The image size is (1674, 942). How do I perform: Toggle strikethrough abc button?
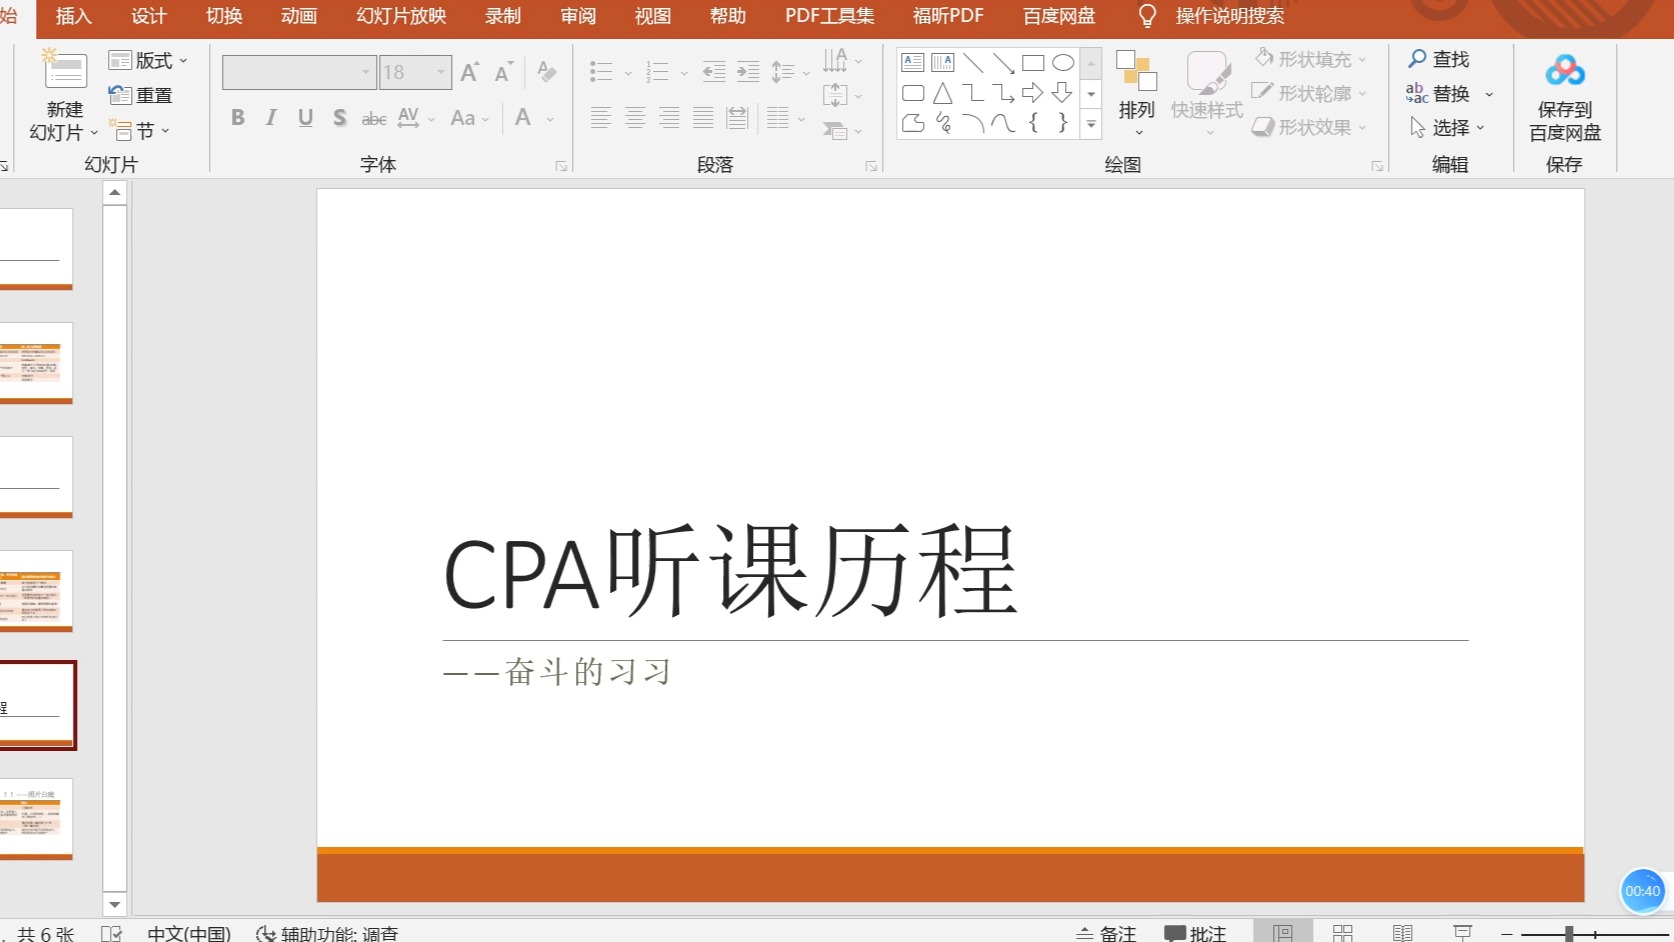[x=374, y=118]
